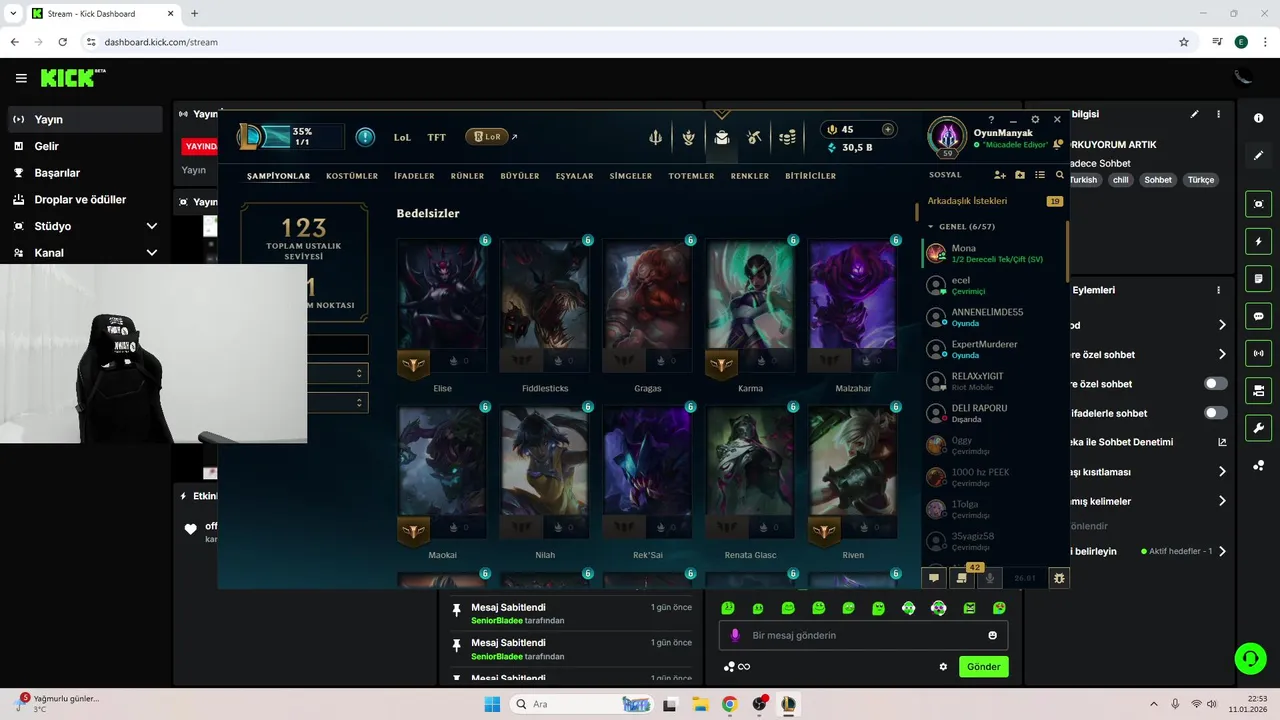Open League chat bubble icon

tap(934, 578)
